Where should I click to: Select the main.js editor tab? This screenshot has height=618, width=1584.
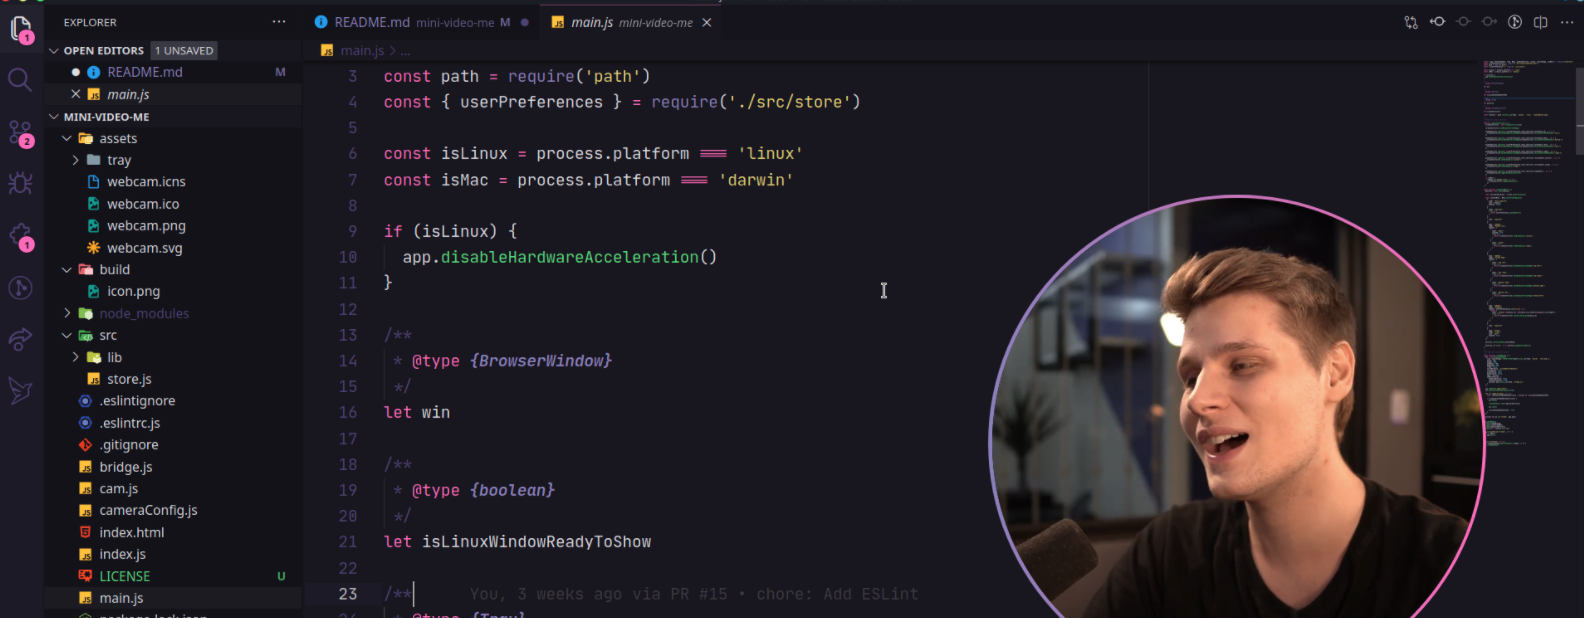pyautogui.click(x=631, y=22)
